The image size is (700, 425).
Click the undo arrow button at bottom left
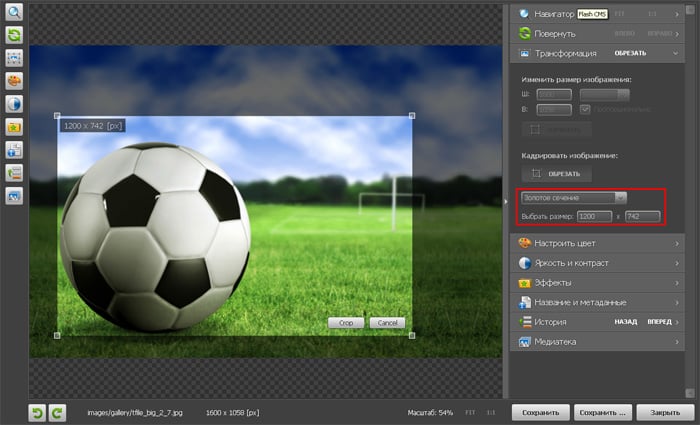tap(37, 411)
